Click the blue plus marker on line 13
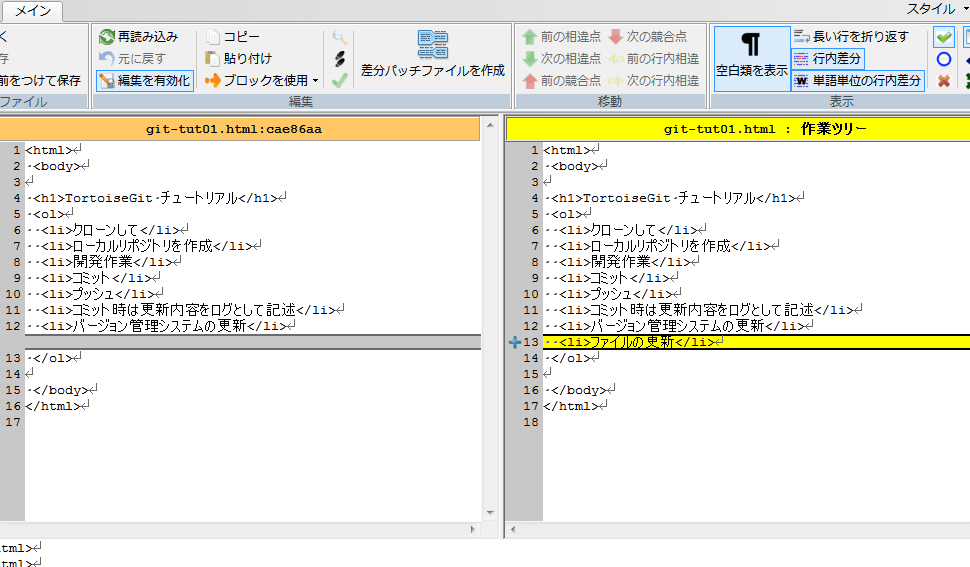The width and height of the screenshot is (970, 567). 515,342
